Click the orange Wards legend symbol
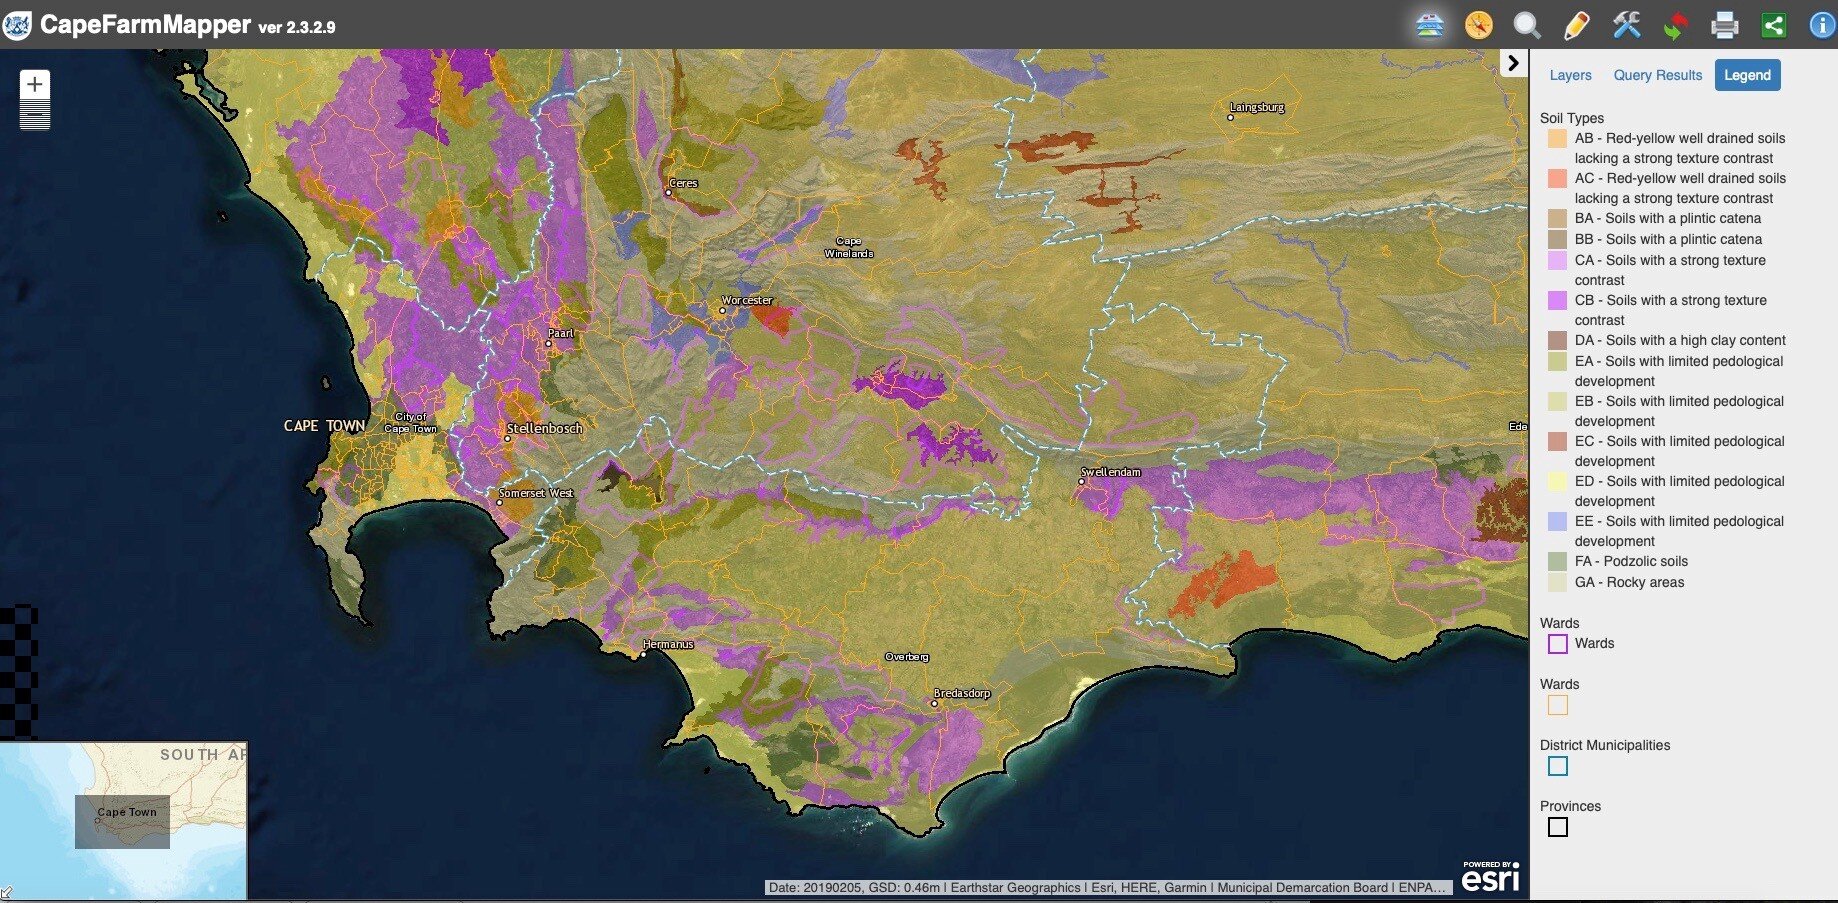 pyautogui.click(x=1557, y=705)
